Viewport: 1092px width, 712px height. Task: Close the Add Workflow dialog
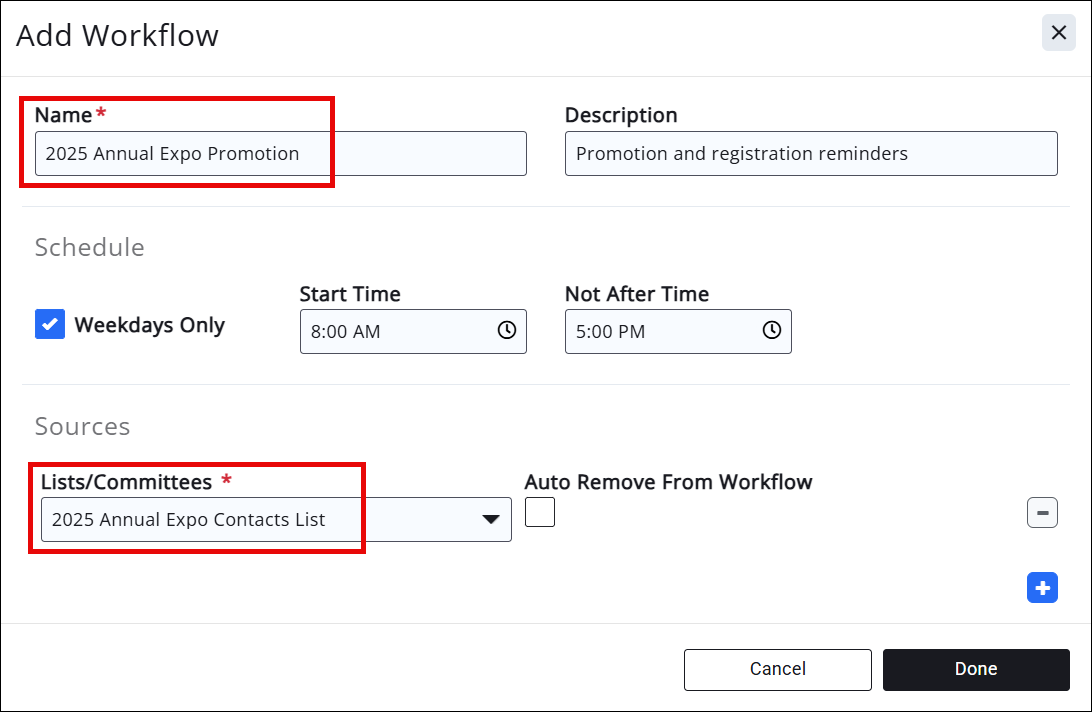pos(1059,33)
